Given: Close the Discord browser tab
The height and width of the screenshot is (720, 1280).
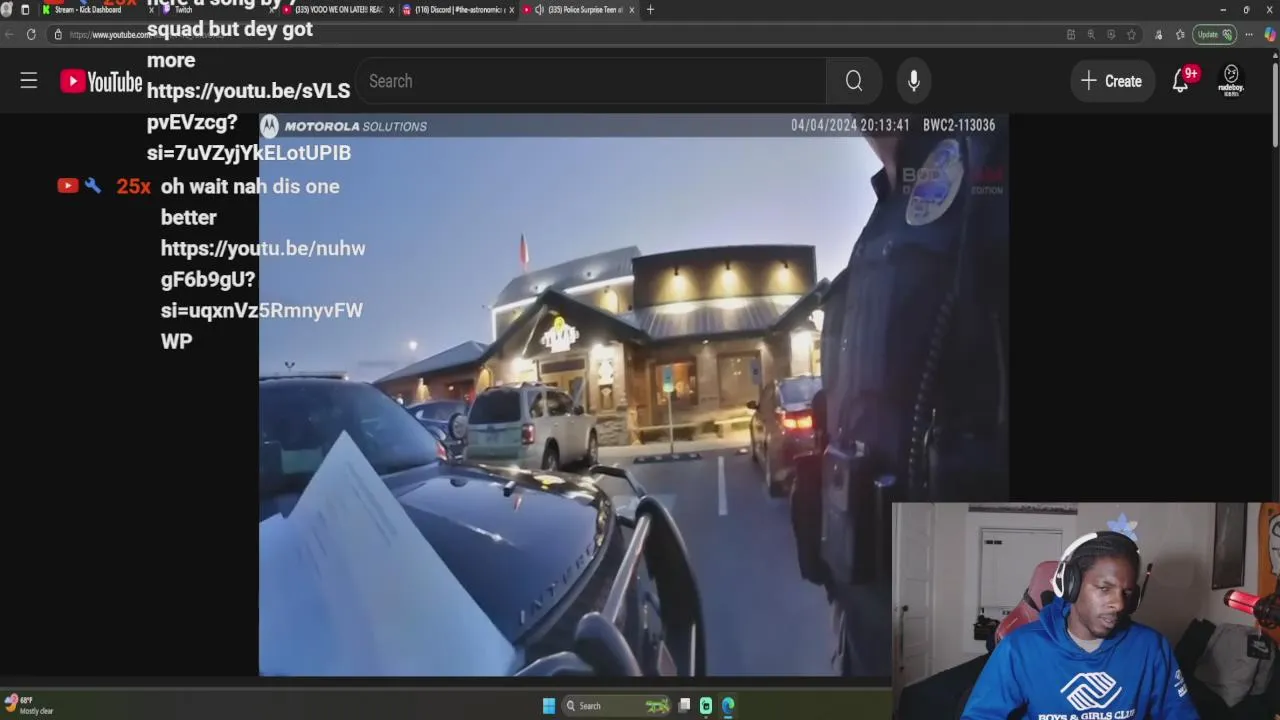Looking at the screenshot, I should coord(512,10).
